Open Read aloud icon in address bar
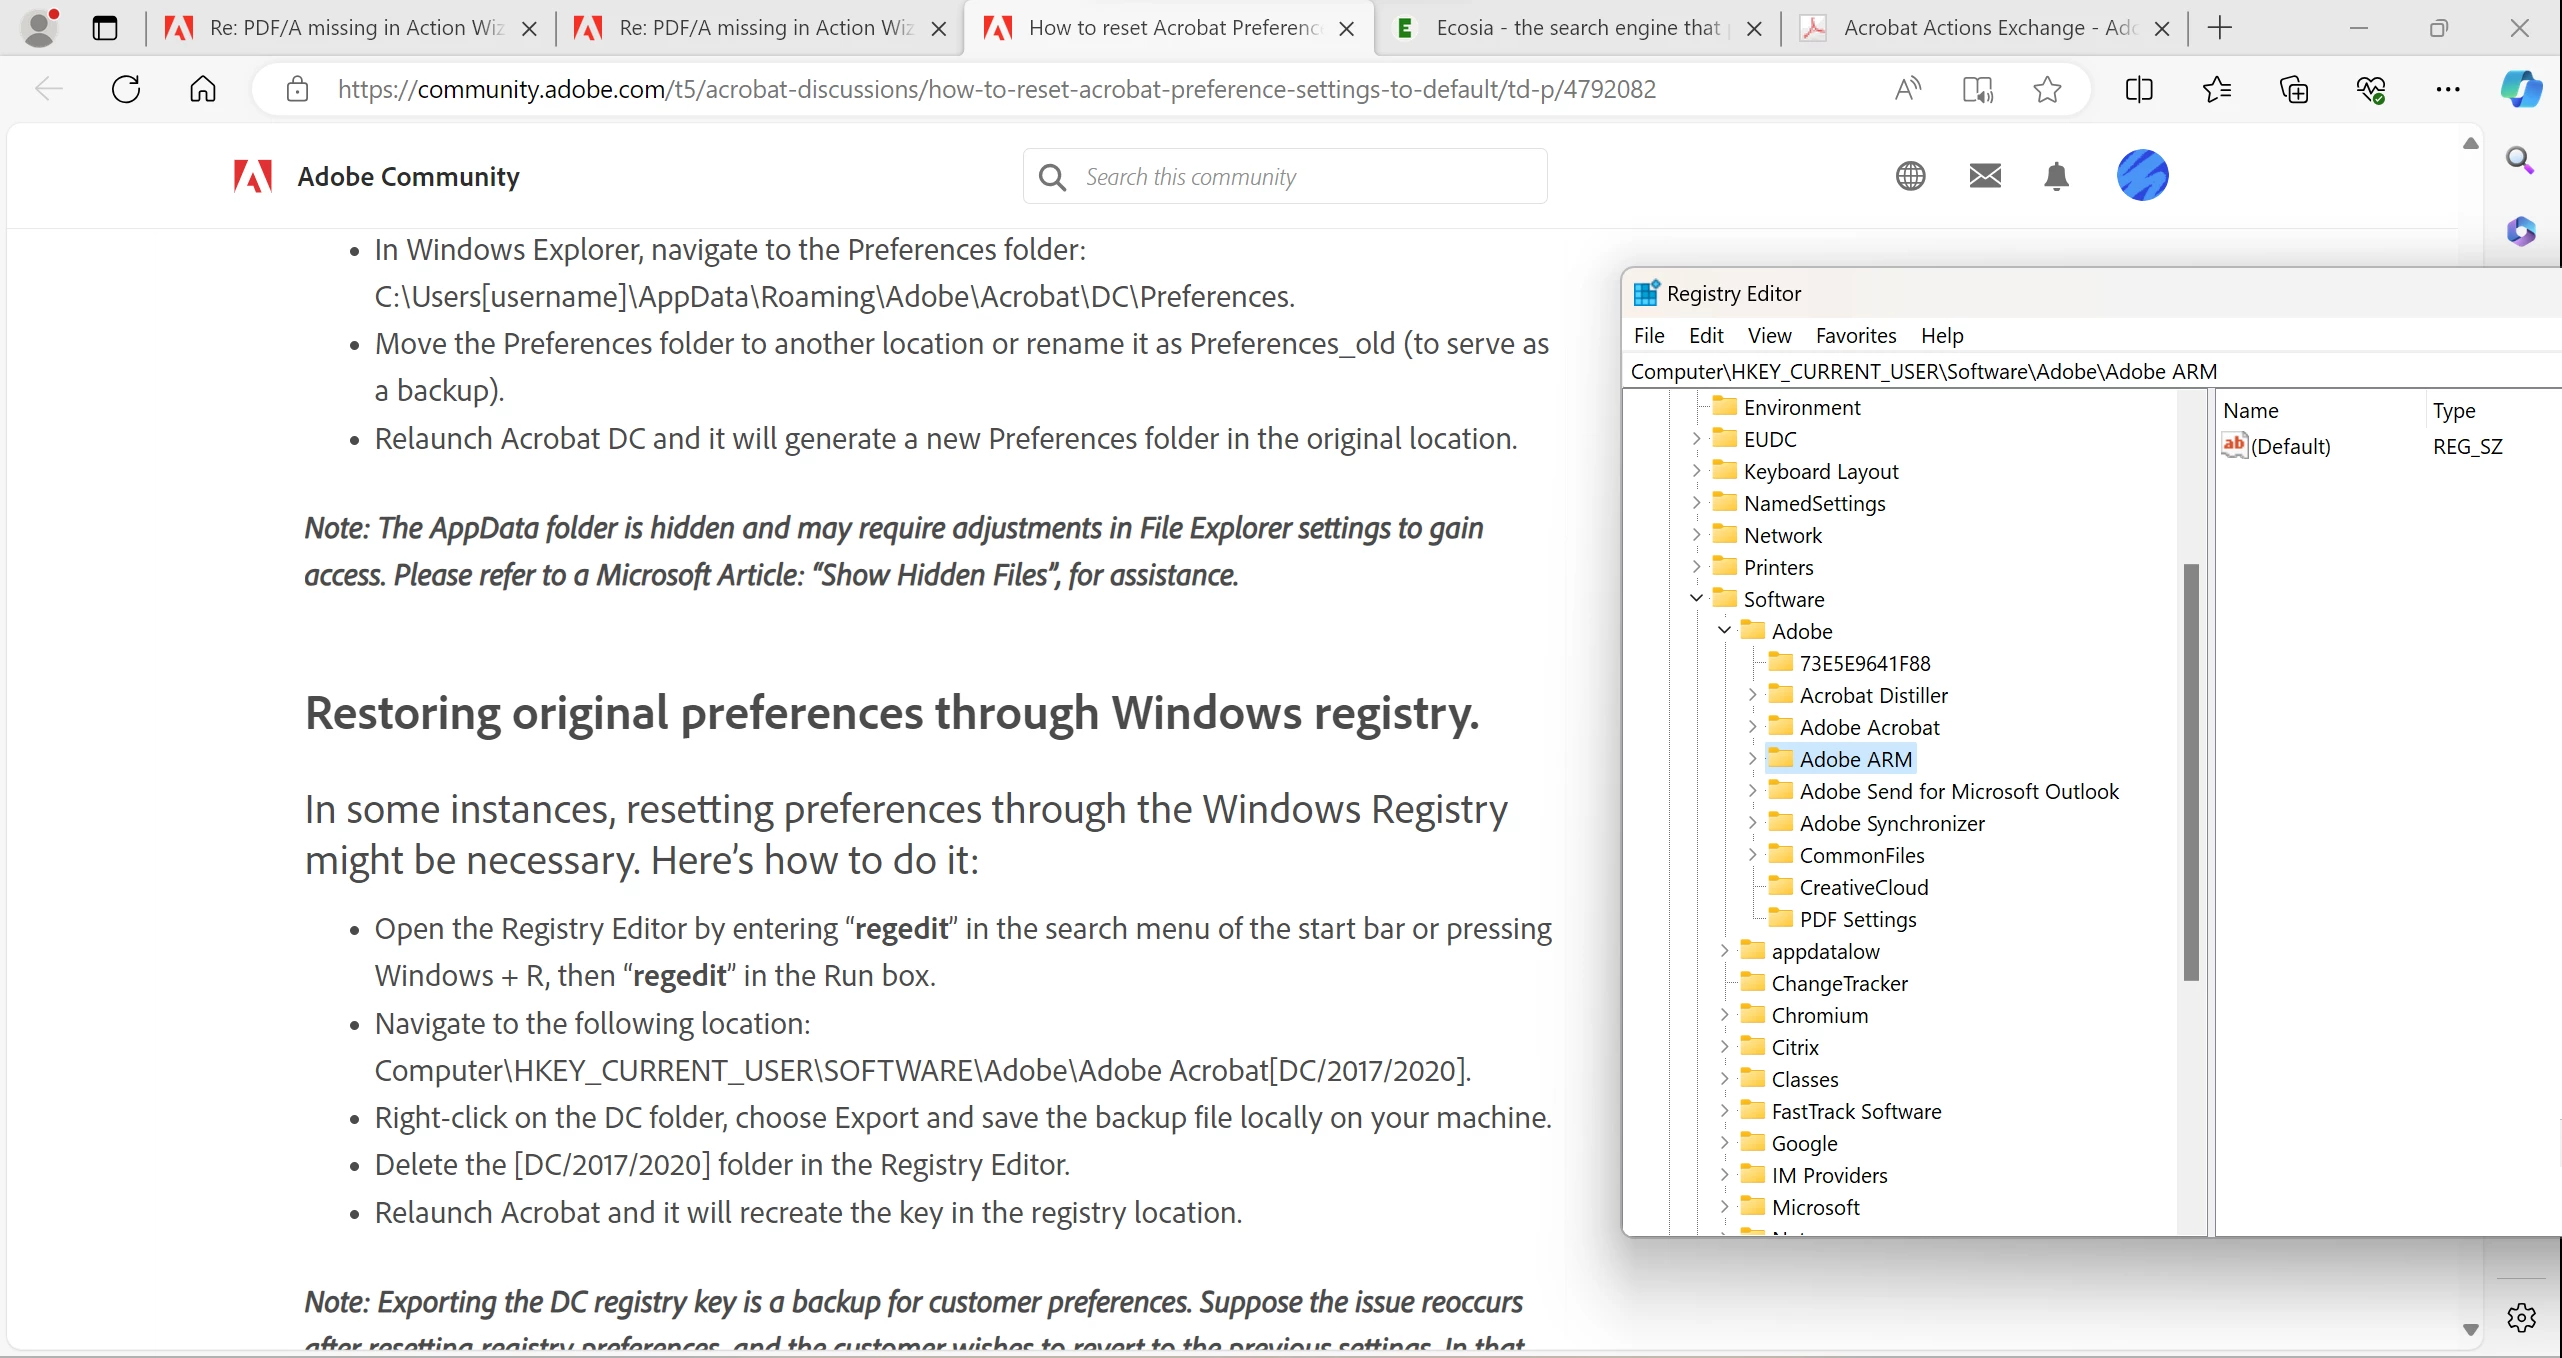The image size is (2562, 1358). click(1908, 89)
